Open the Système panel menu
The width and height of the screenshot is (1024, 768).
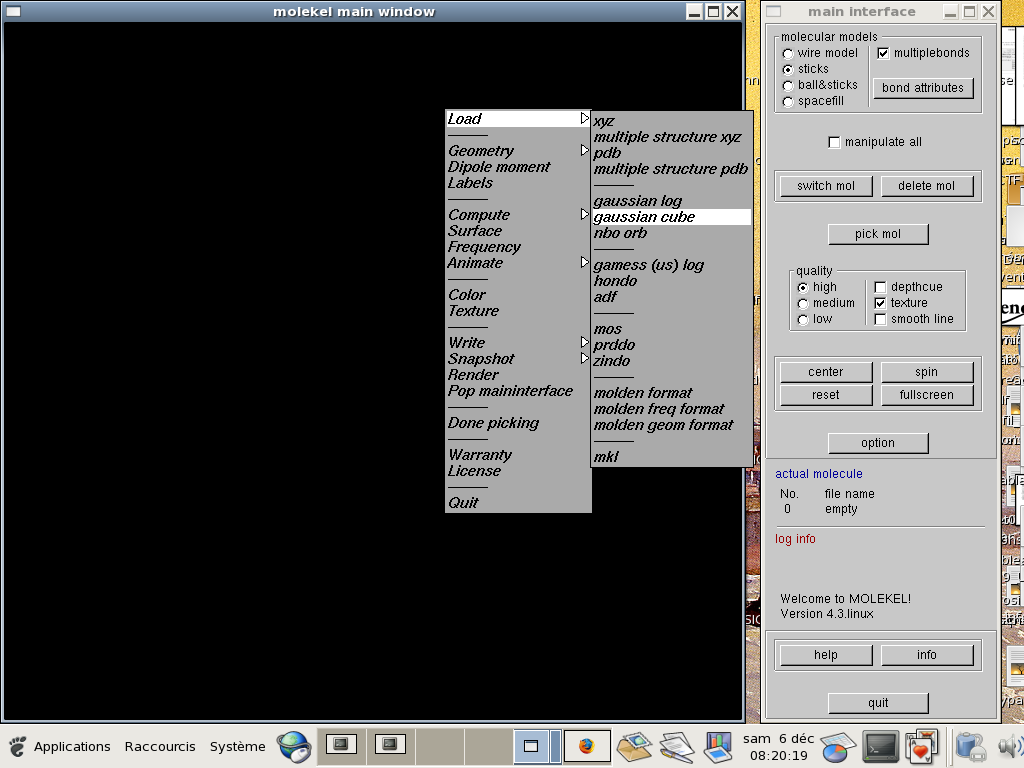(238, 746)
